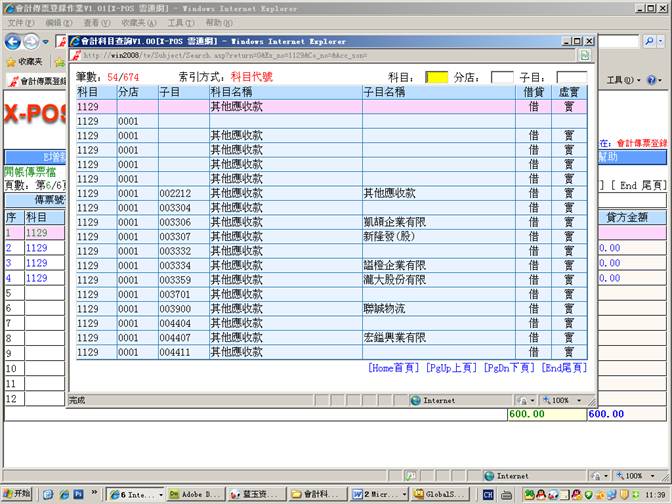Image resolution: width=672 pixels, height=504 pixels.
Task: Click the IE forward navigation arrow
Action: (x=32, y=42)
